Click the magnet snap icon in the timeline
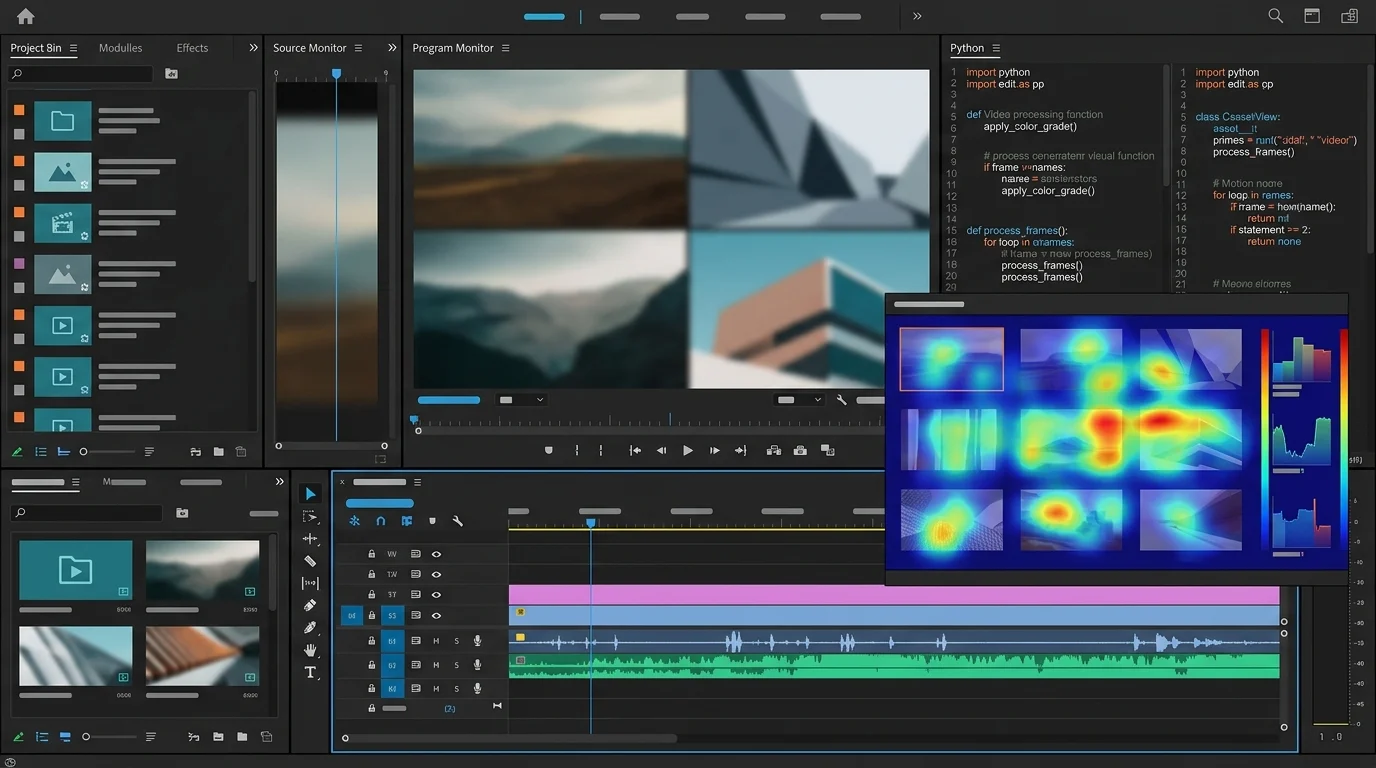This screenshot has height=768, width=1376. (x=380, y=521)
